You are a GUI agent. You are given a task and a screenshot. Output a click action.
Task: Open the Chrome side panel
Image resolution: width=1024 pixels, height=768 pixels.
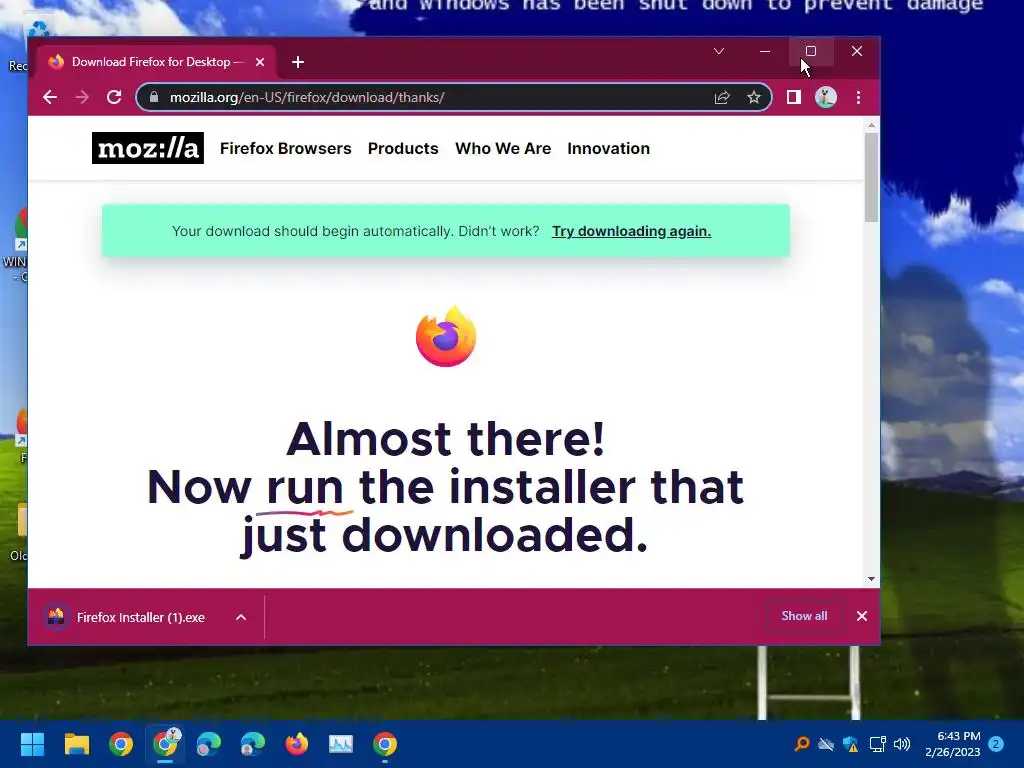[x=793, y=97]
